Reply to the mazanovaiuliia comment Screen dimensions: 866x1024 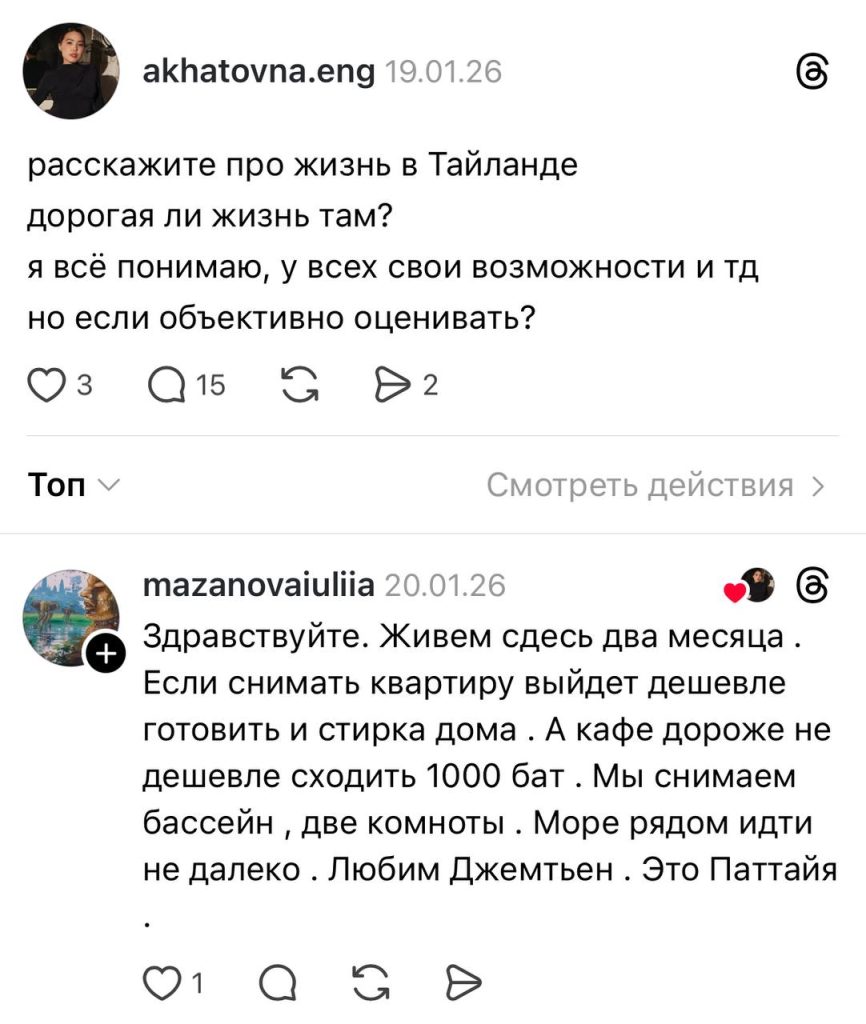click(275, 984)
